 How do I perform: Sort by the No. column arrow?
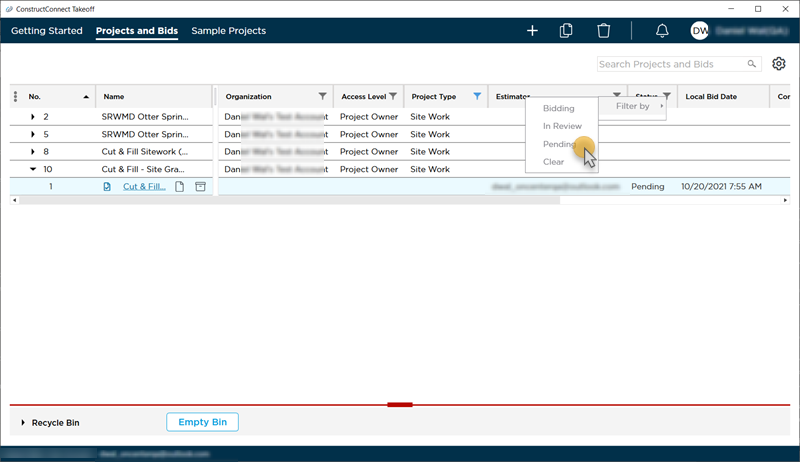point(86,96)
